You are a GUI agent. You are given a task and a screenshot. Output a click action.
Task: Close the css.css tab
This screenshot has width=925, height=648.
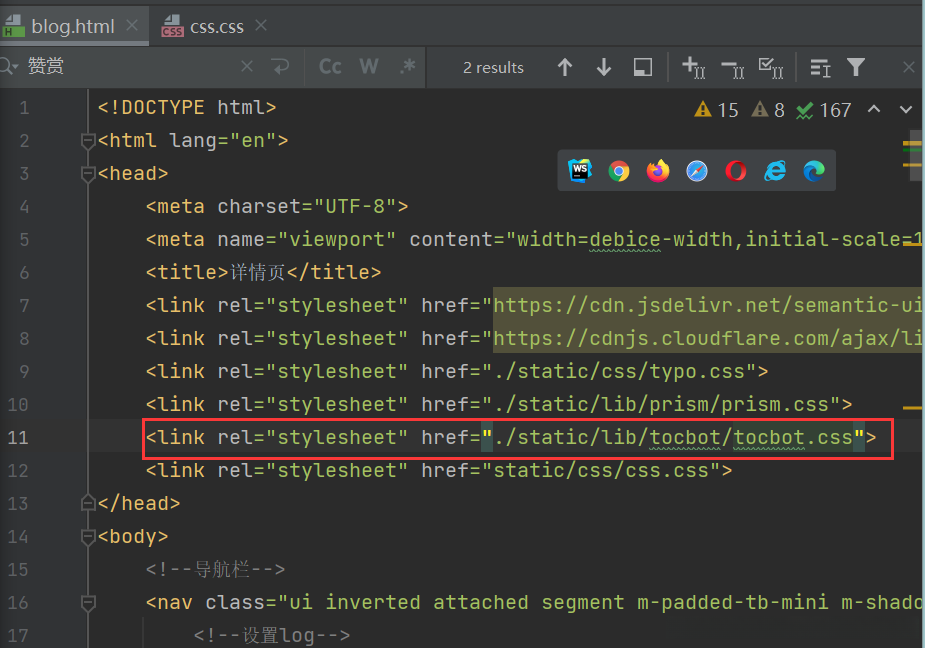click(261, 25)
